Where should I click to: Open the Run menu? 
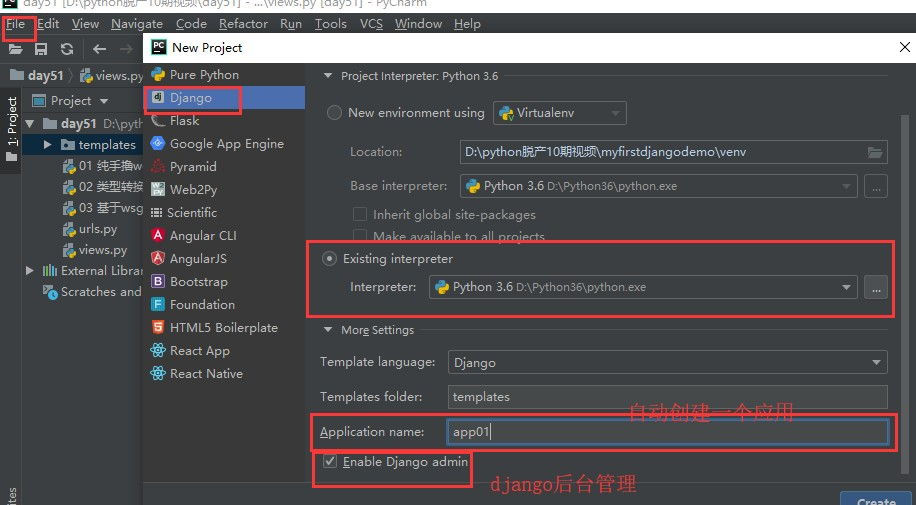coord(291,24)
